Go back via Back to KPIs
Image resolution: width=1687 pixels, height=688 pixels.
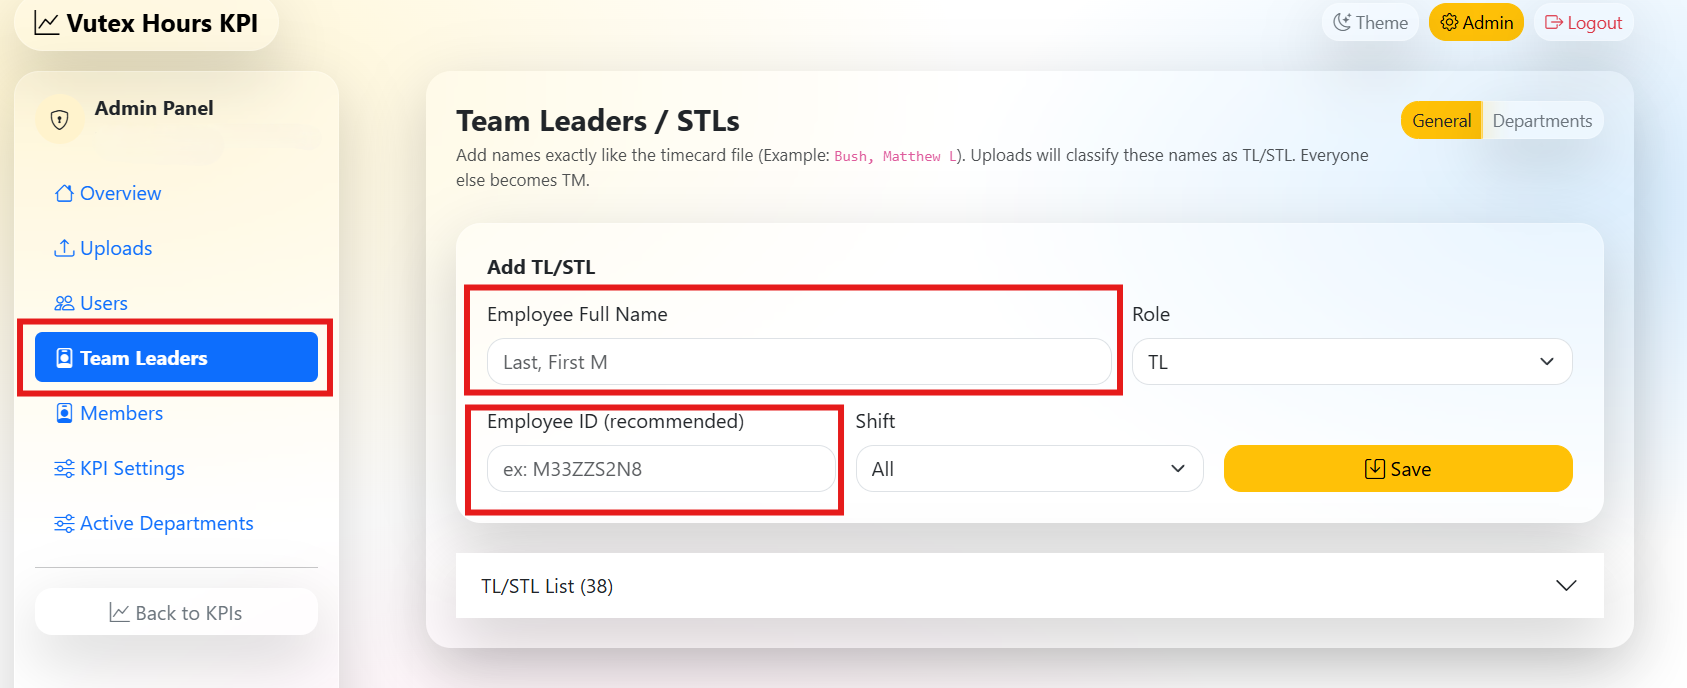tap(176, 613)
